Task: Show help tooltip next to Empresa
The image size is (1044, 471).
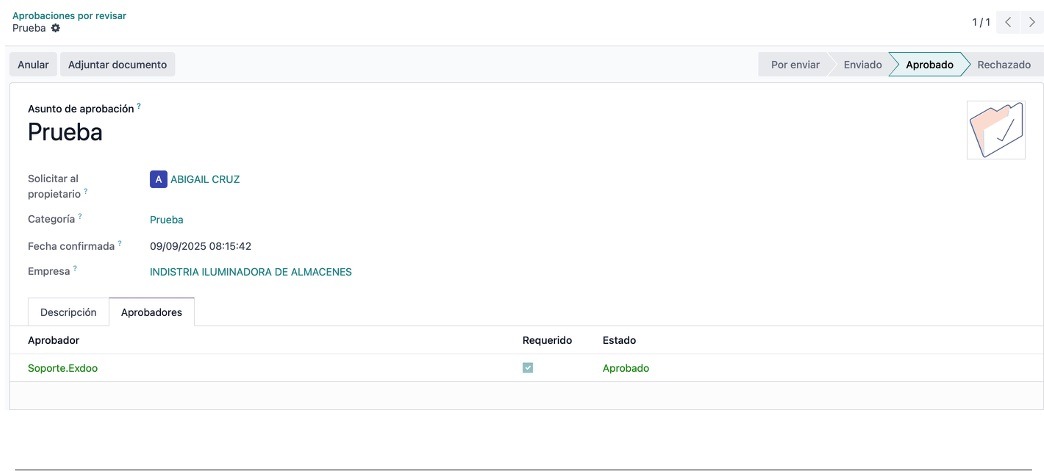Action: (x=75, y=268)
